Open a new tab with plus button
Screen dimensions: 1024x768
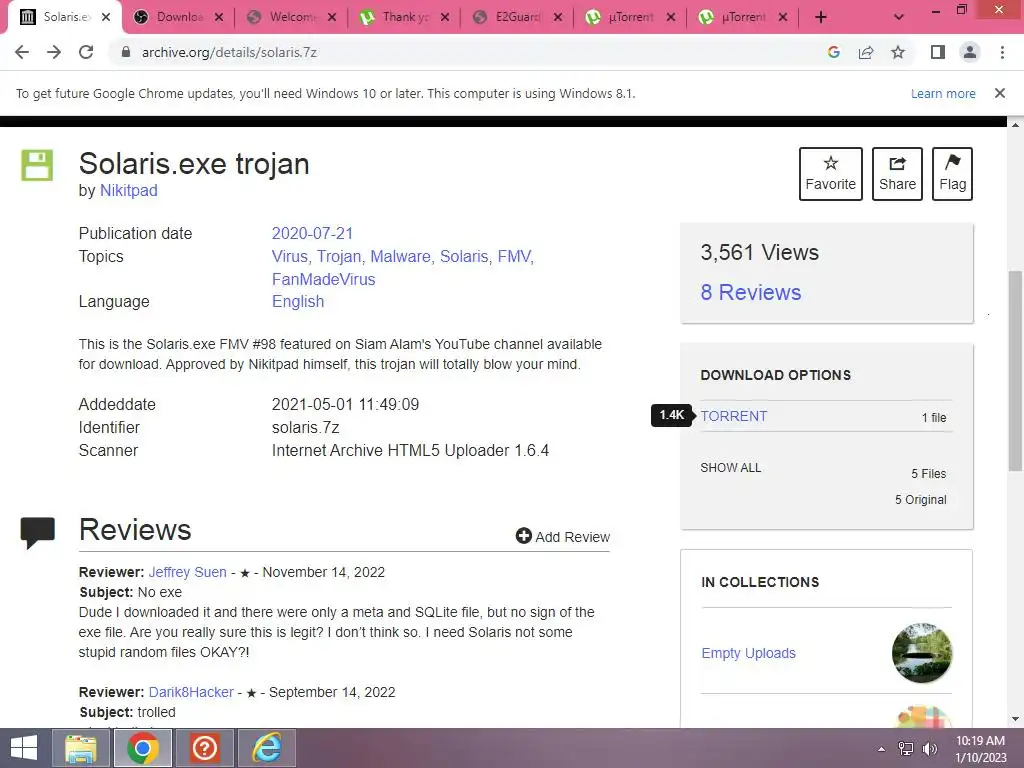[x=821, y=17]
